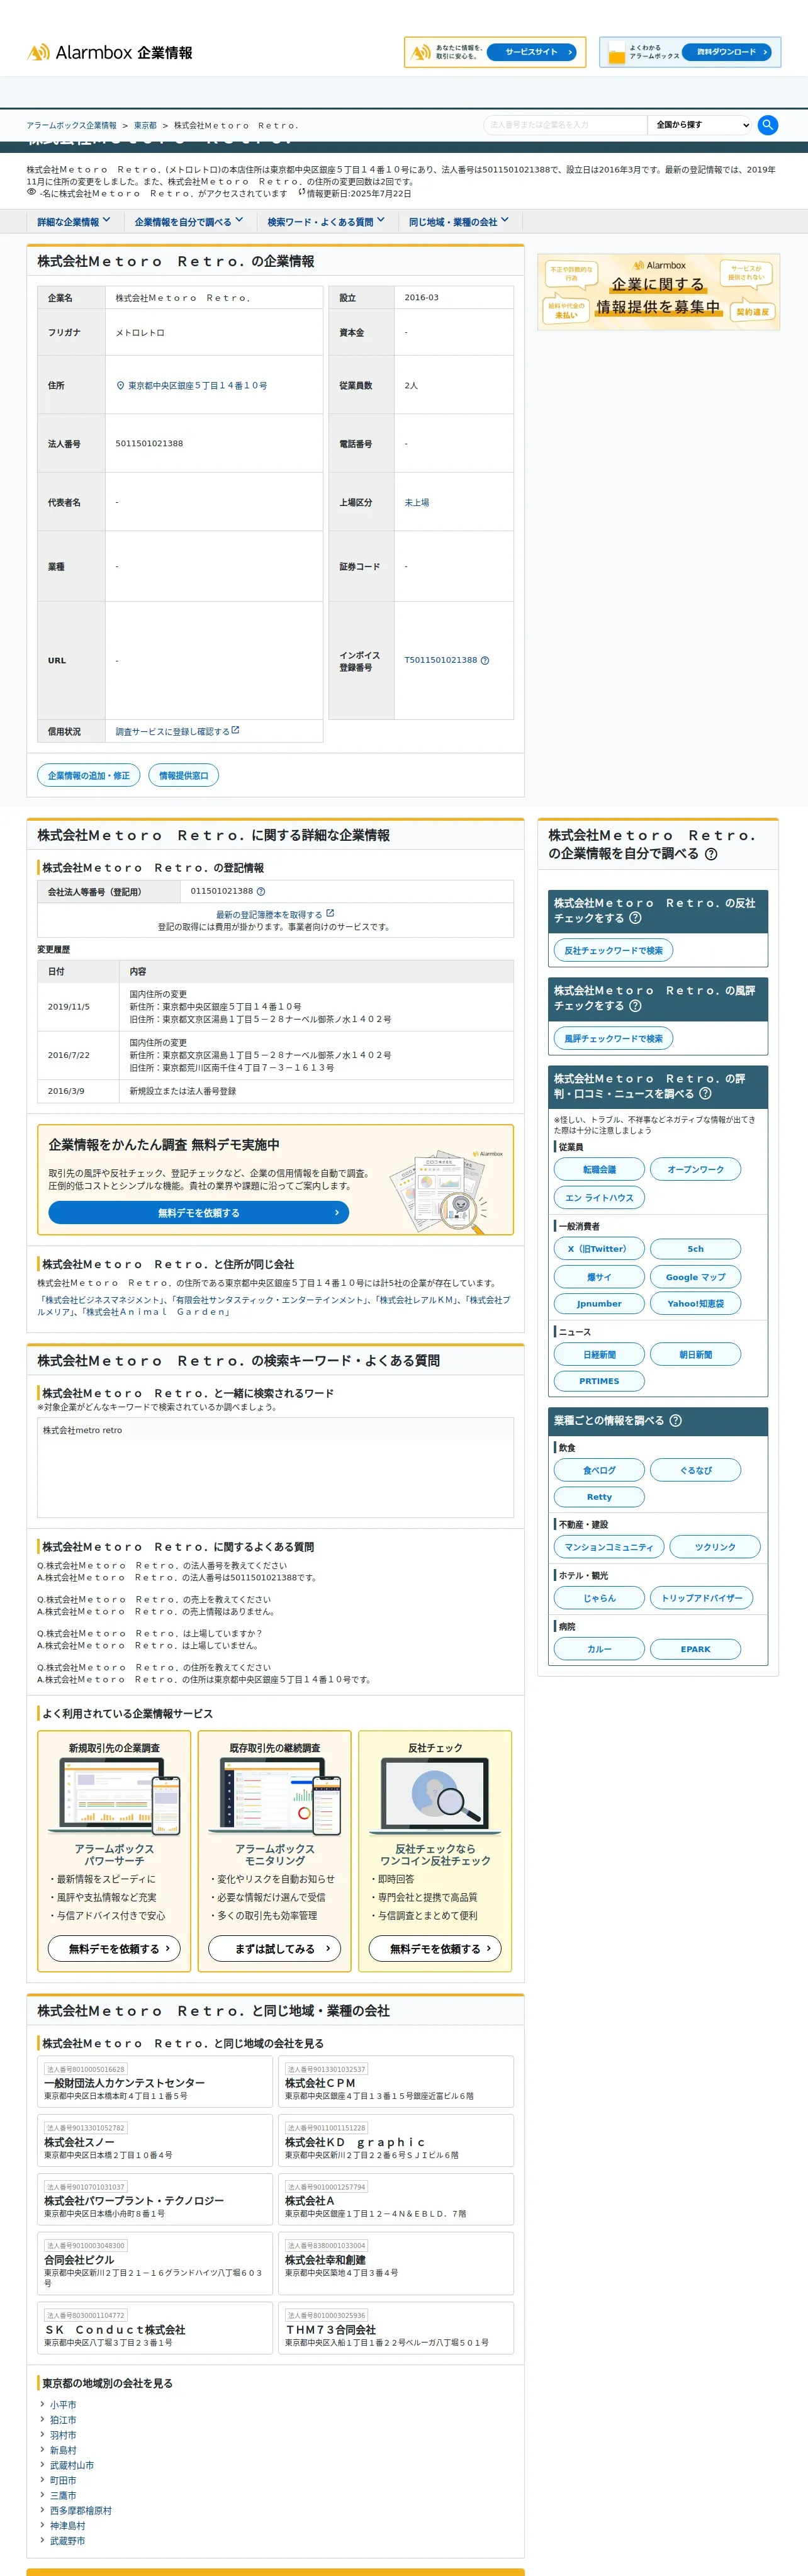
Task: Click 風評チェックワードで検索 button
Action: pos(613,1039)
